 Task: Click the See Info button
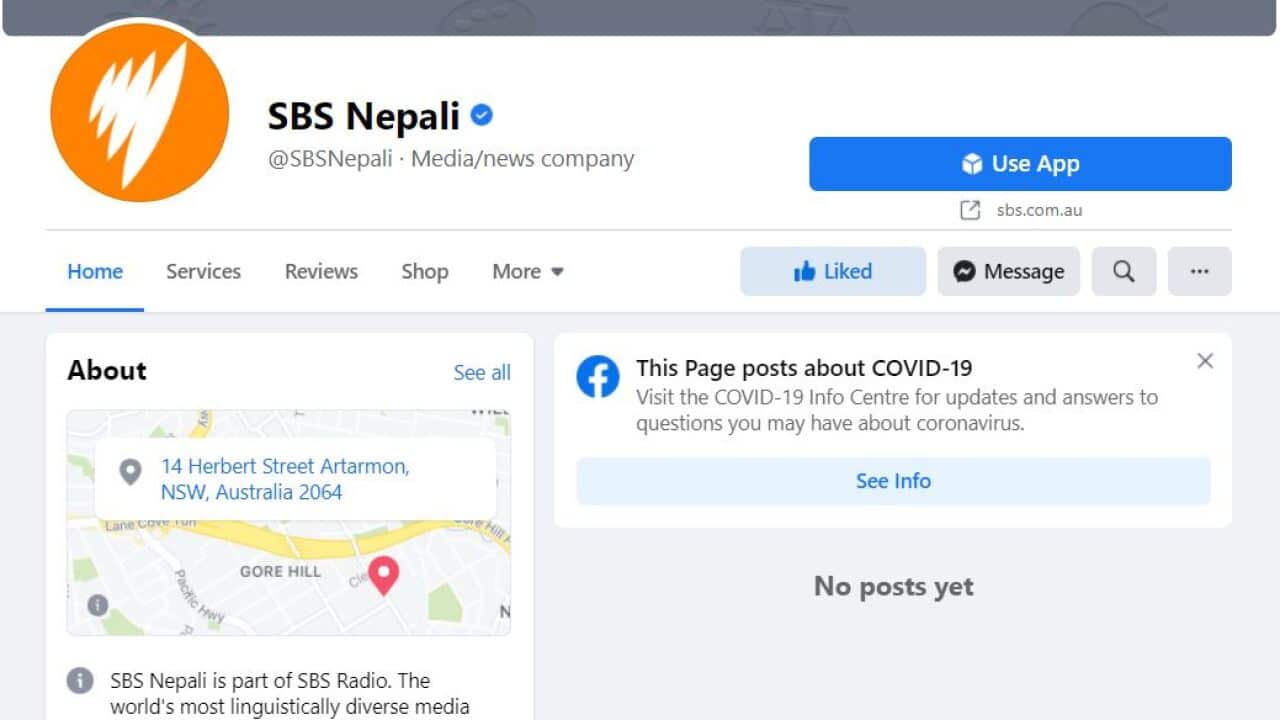pos(893,481)
